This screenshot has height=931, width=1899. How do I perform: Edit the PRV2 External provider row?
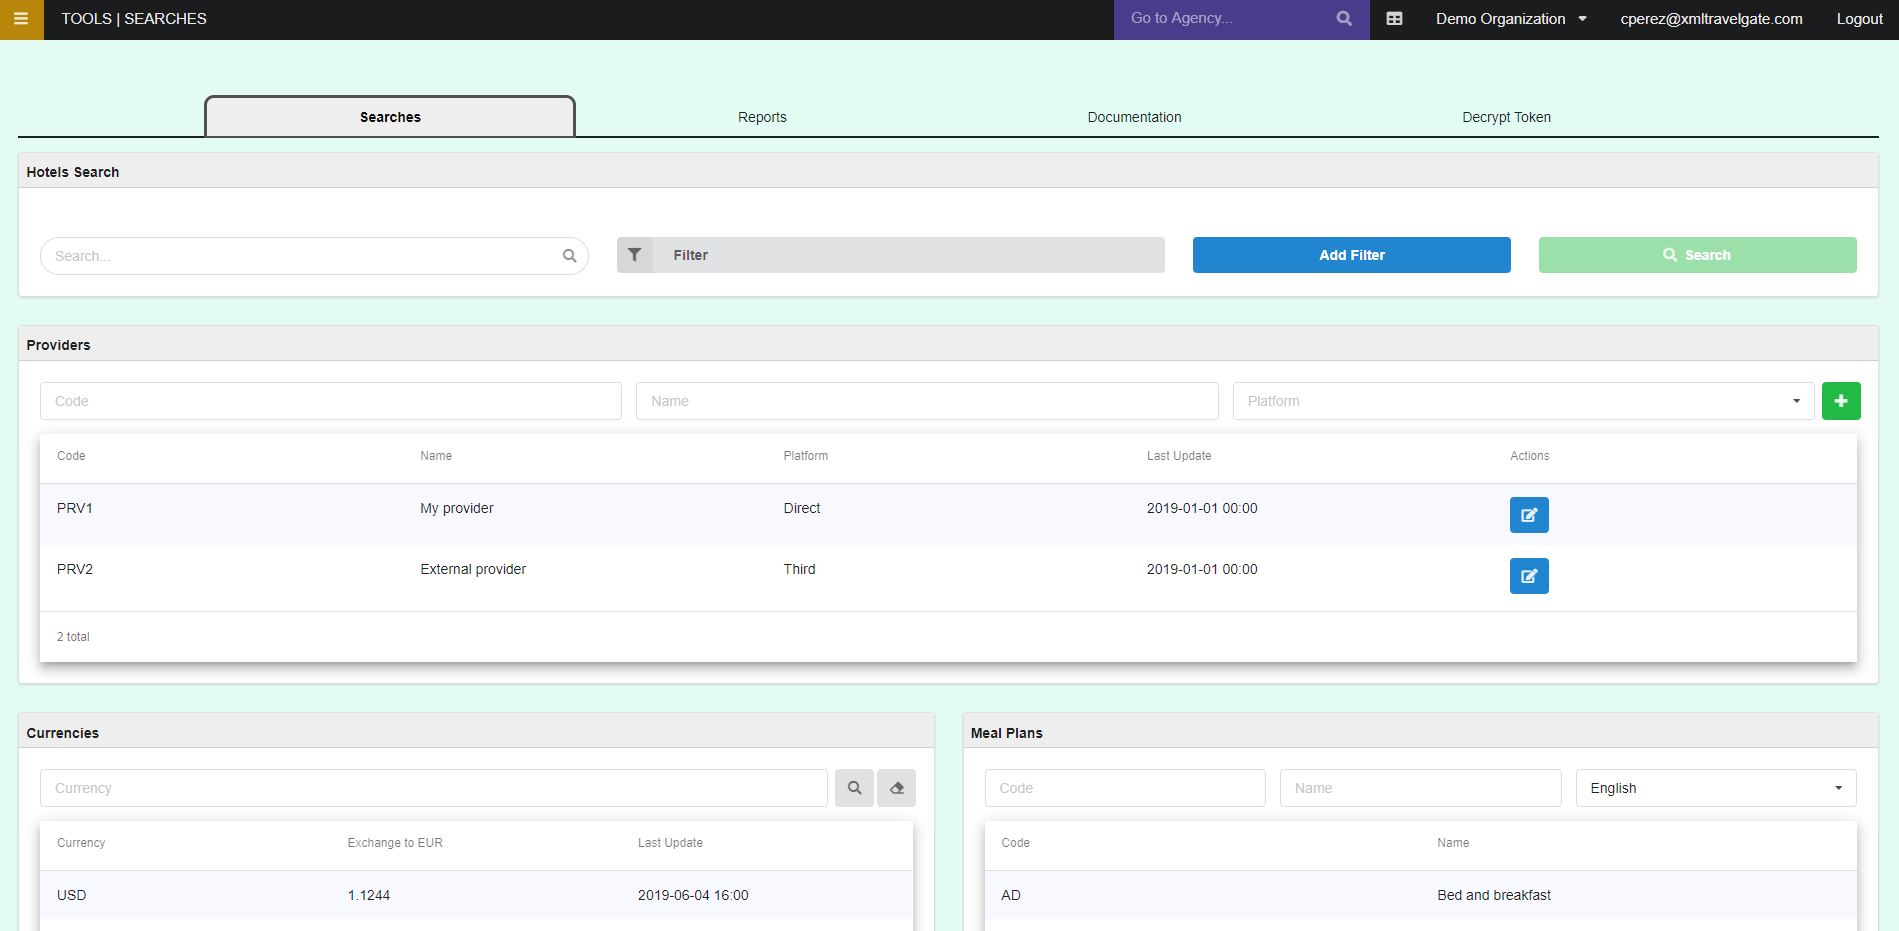(1529, 576)
